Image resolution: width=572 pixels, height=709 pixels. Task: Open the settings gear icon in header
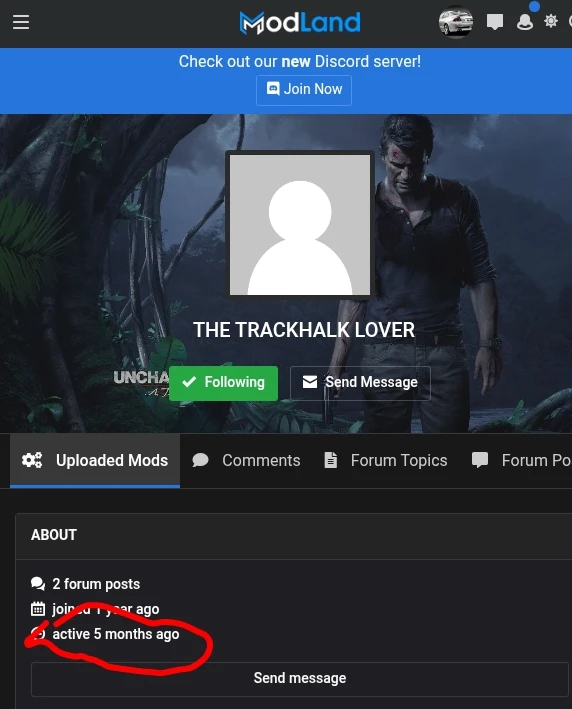pyautogui.click(x=551, y=21)
